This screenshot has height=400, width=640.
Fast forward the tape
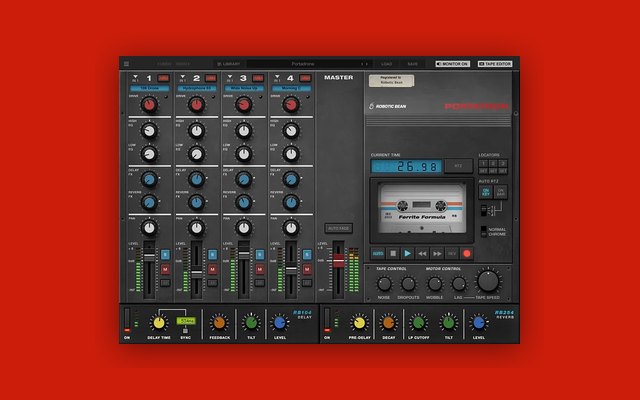click(x=437, y=253)
